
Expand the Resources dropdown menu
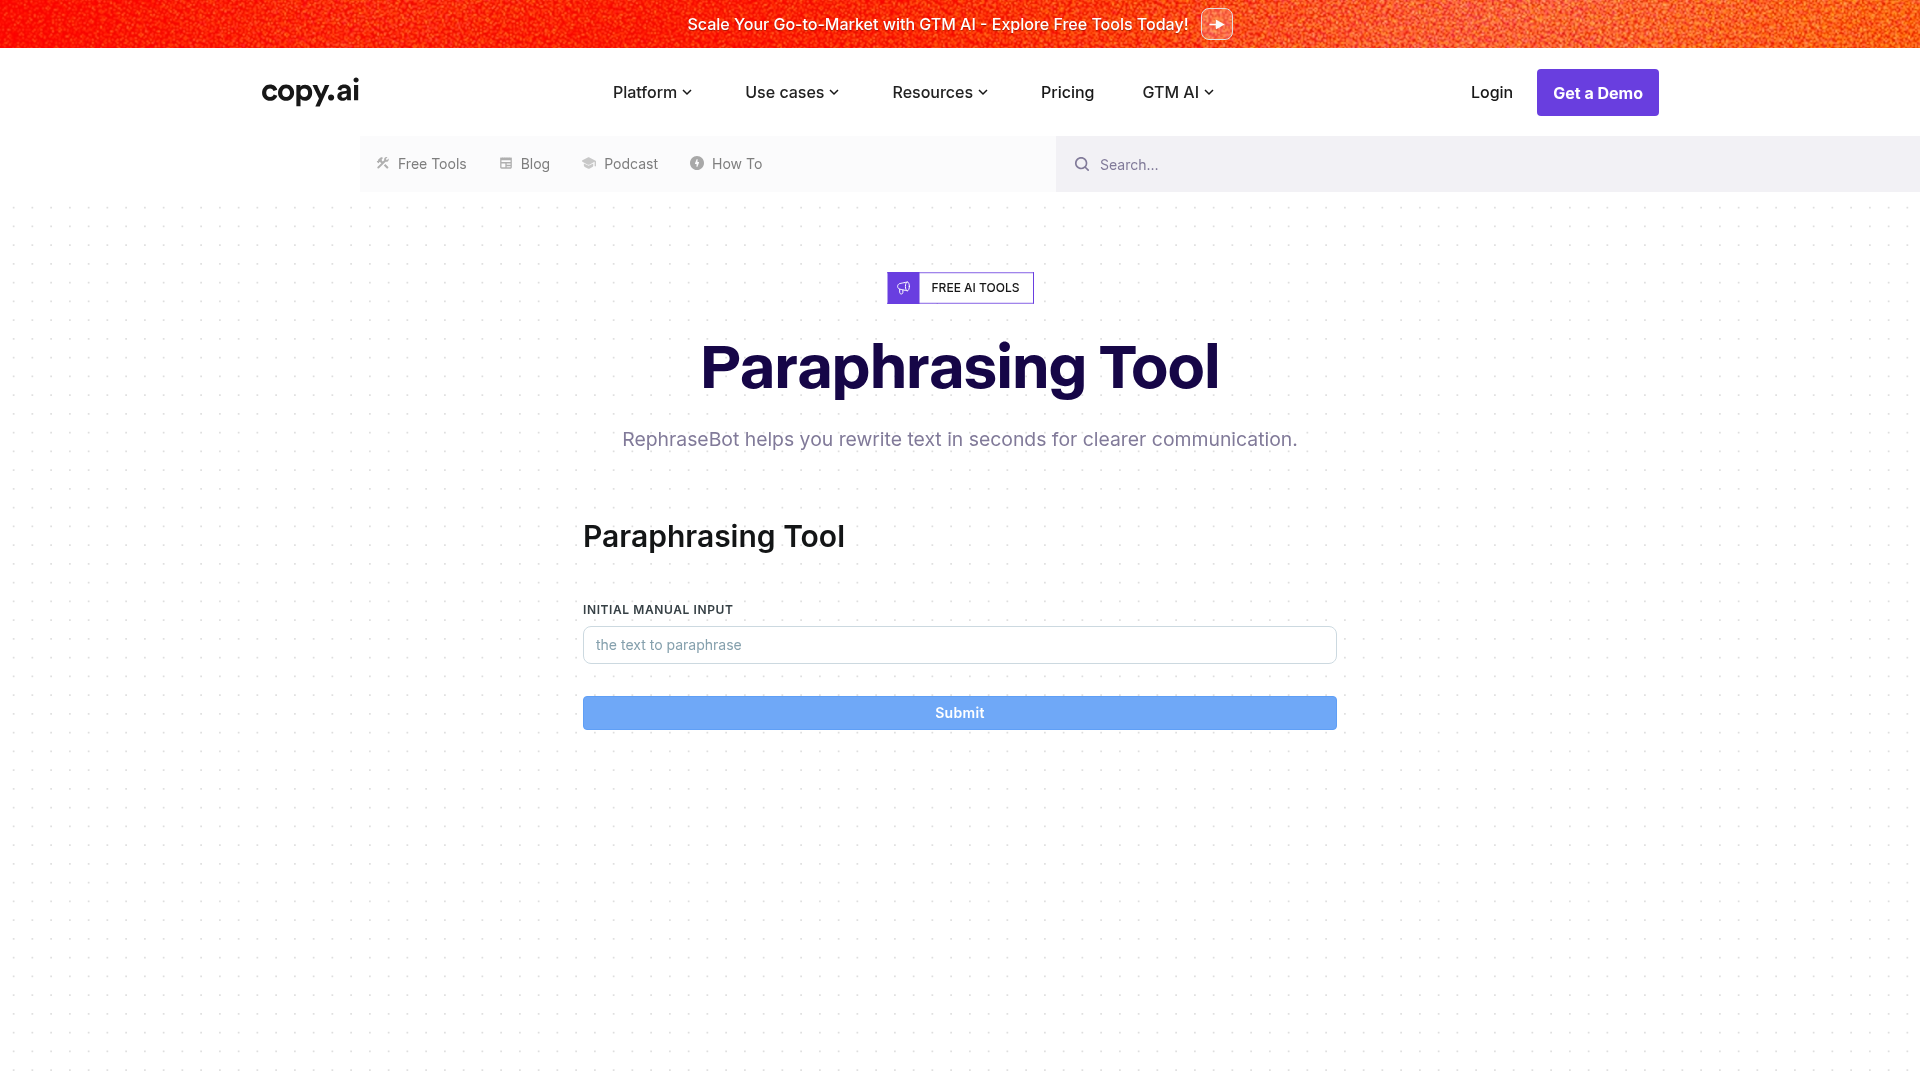click(x=940, y=92)
